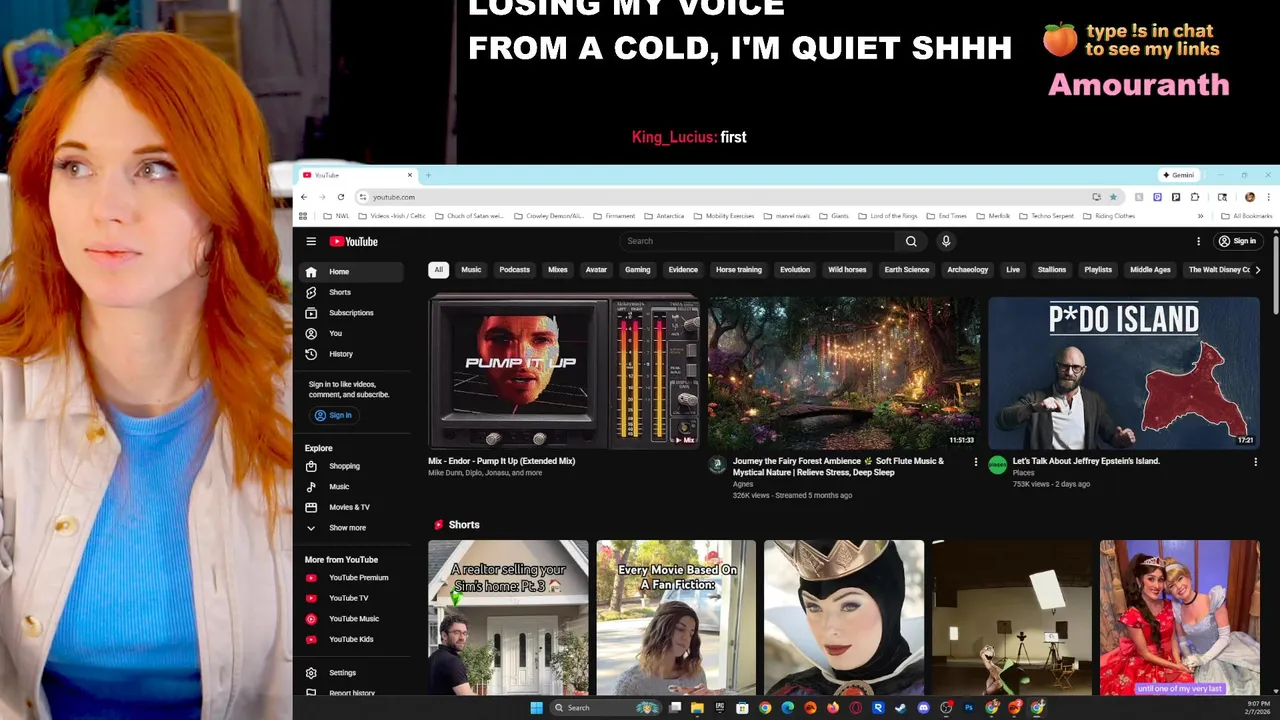Expand Show more in the Explore section
Screen dimensions: 1280x720
click(x=353, y=528)
